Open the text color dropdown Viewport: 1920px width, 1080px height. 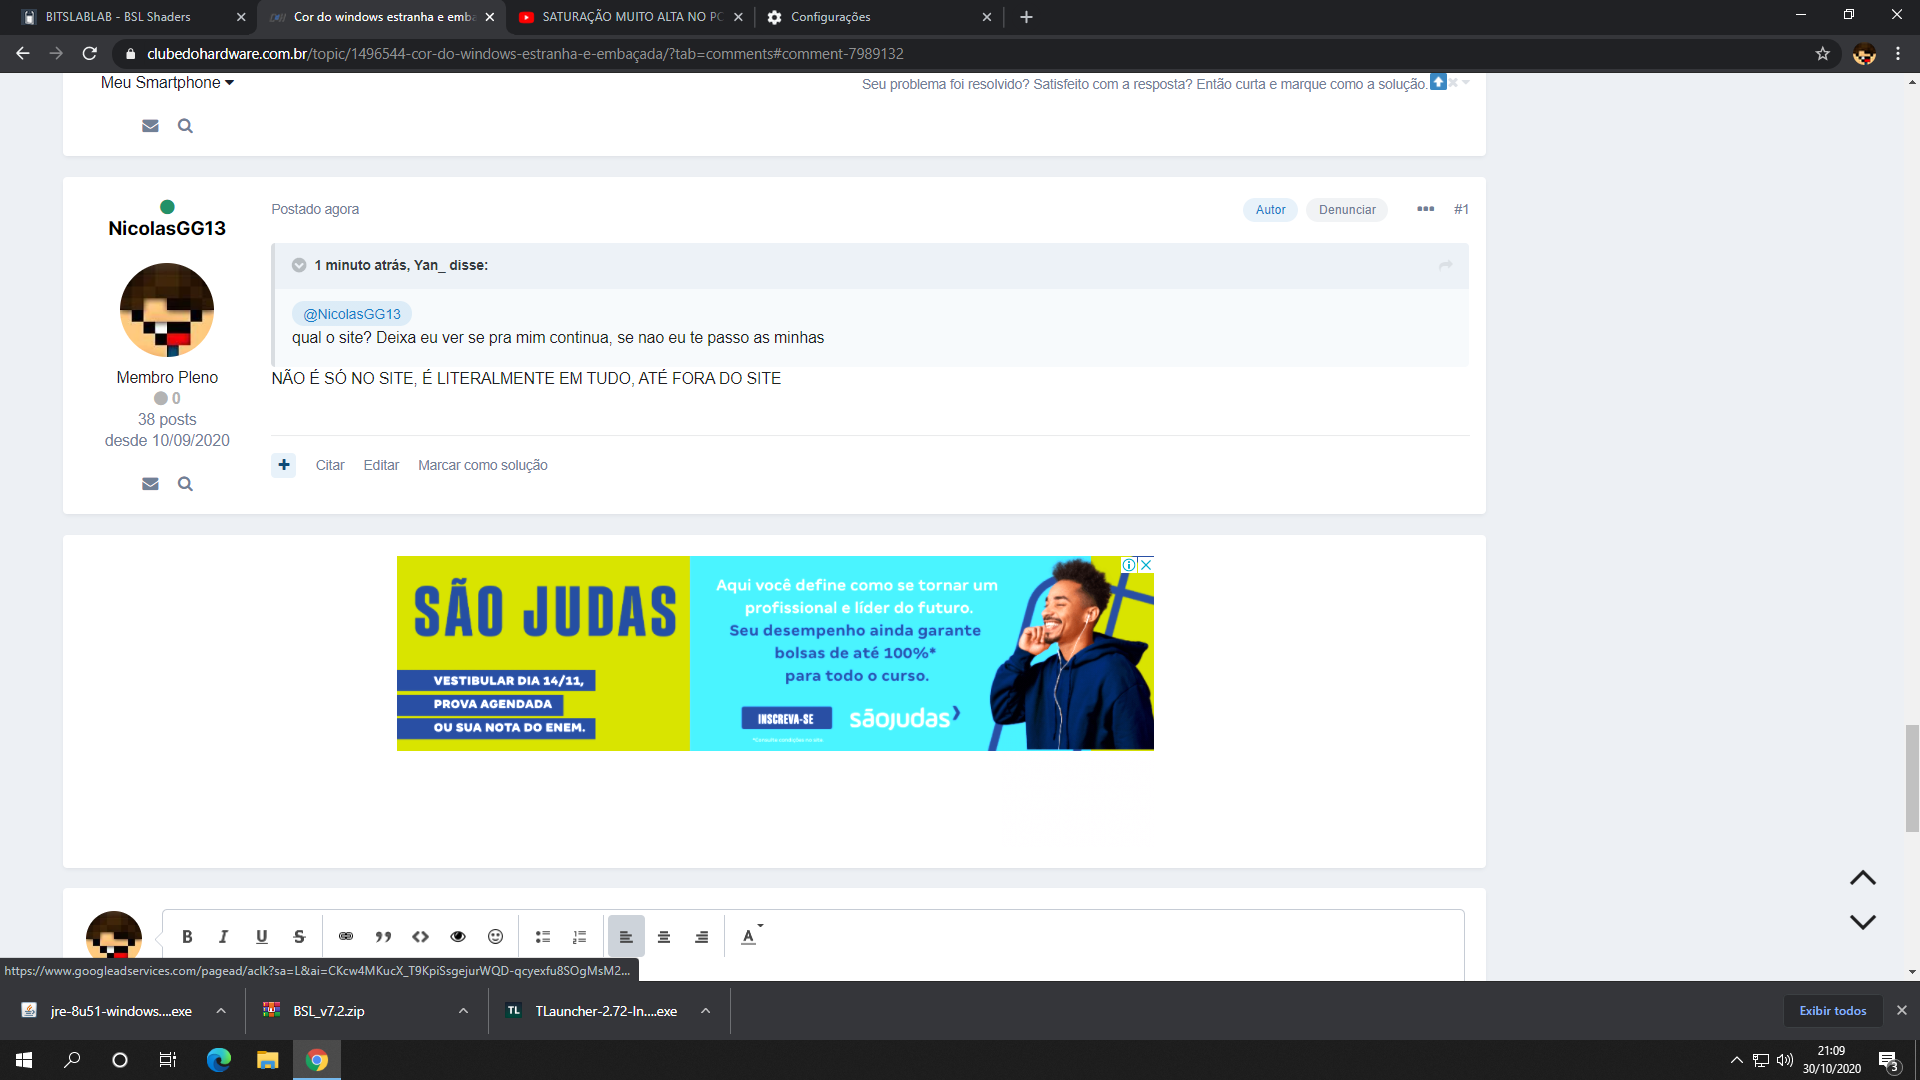(x=752, y=936)
